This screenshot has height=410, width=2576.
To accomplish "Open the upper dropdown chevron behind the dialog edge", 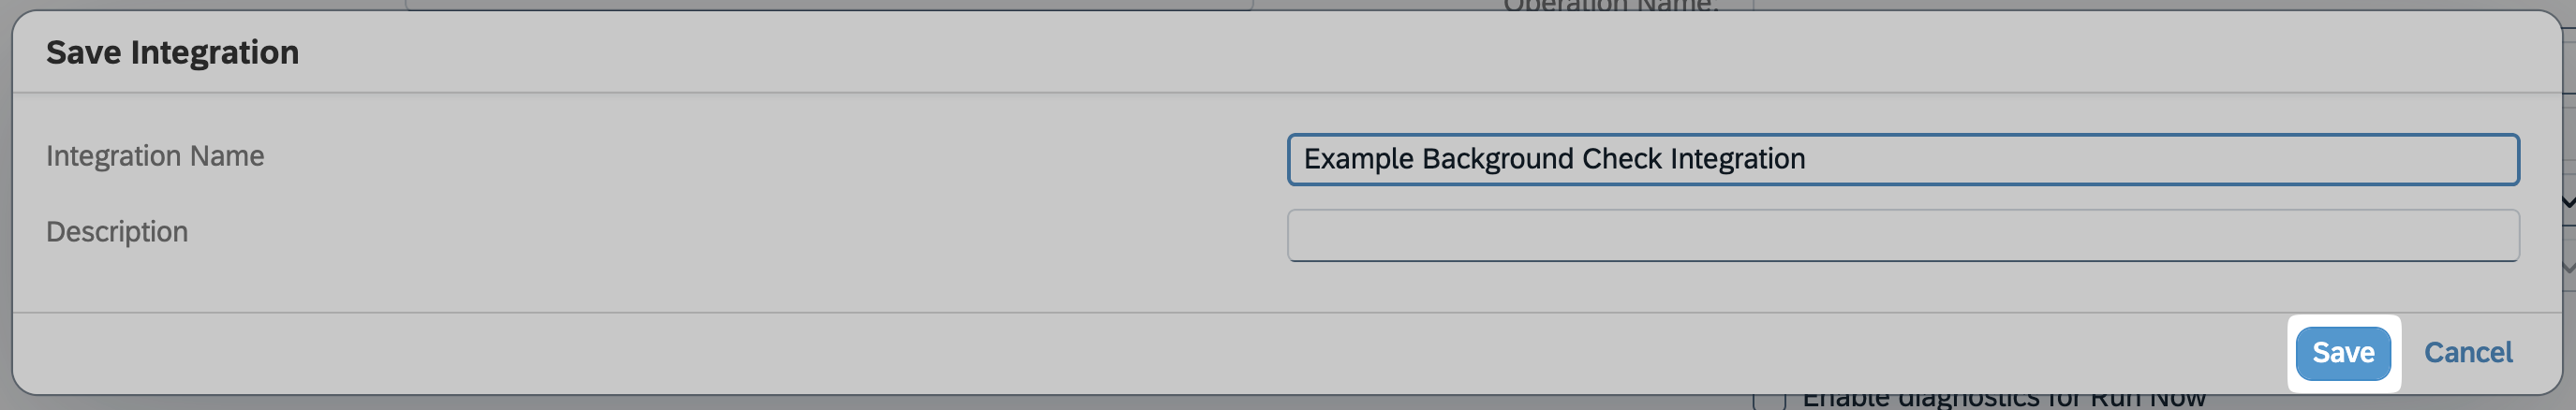I will coord(2568,202).
